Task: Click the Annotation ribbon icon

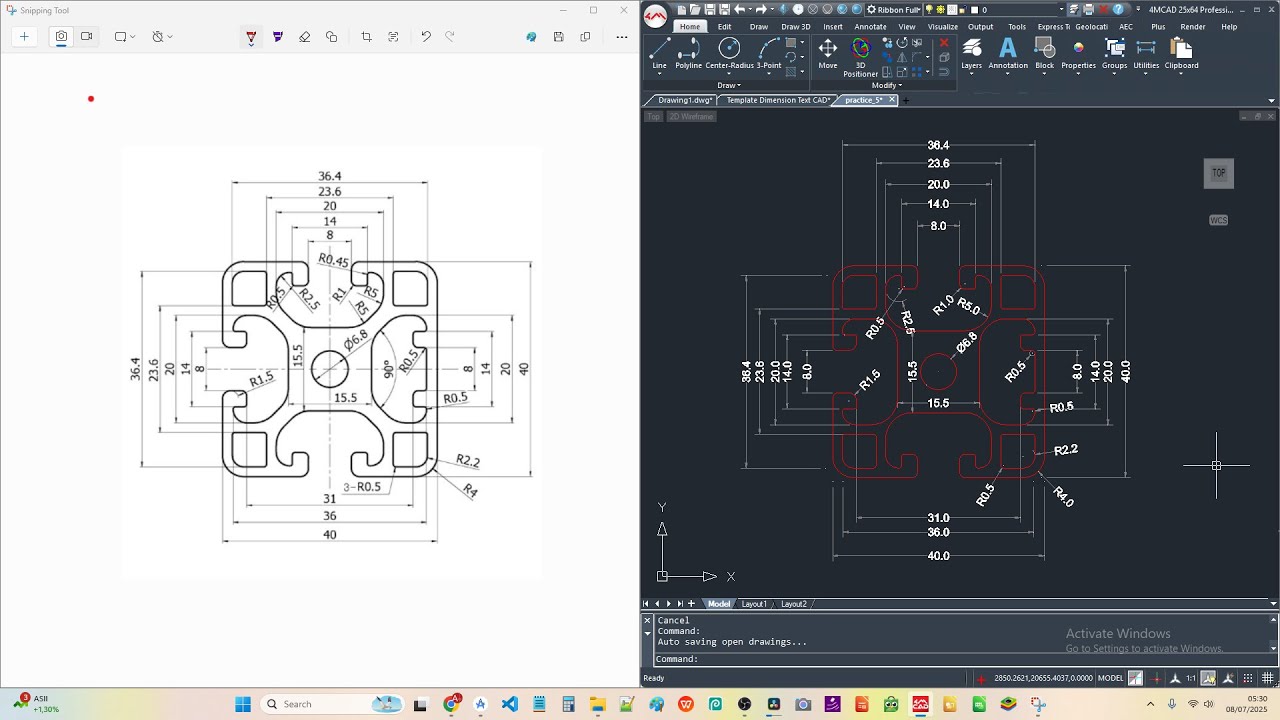Action: pyautogui.click(x=1008, y=54)
